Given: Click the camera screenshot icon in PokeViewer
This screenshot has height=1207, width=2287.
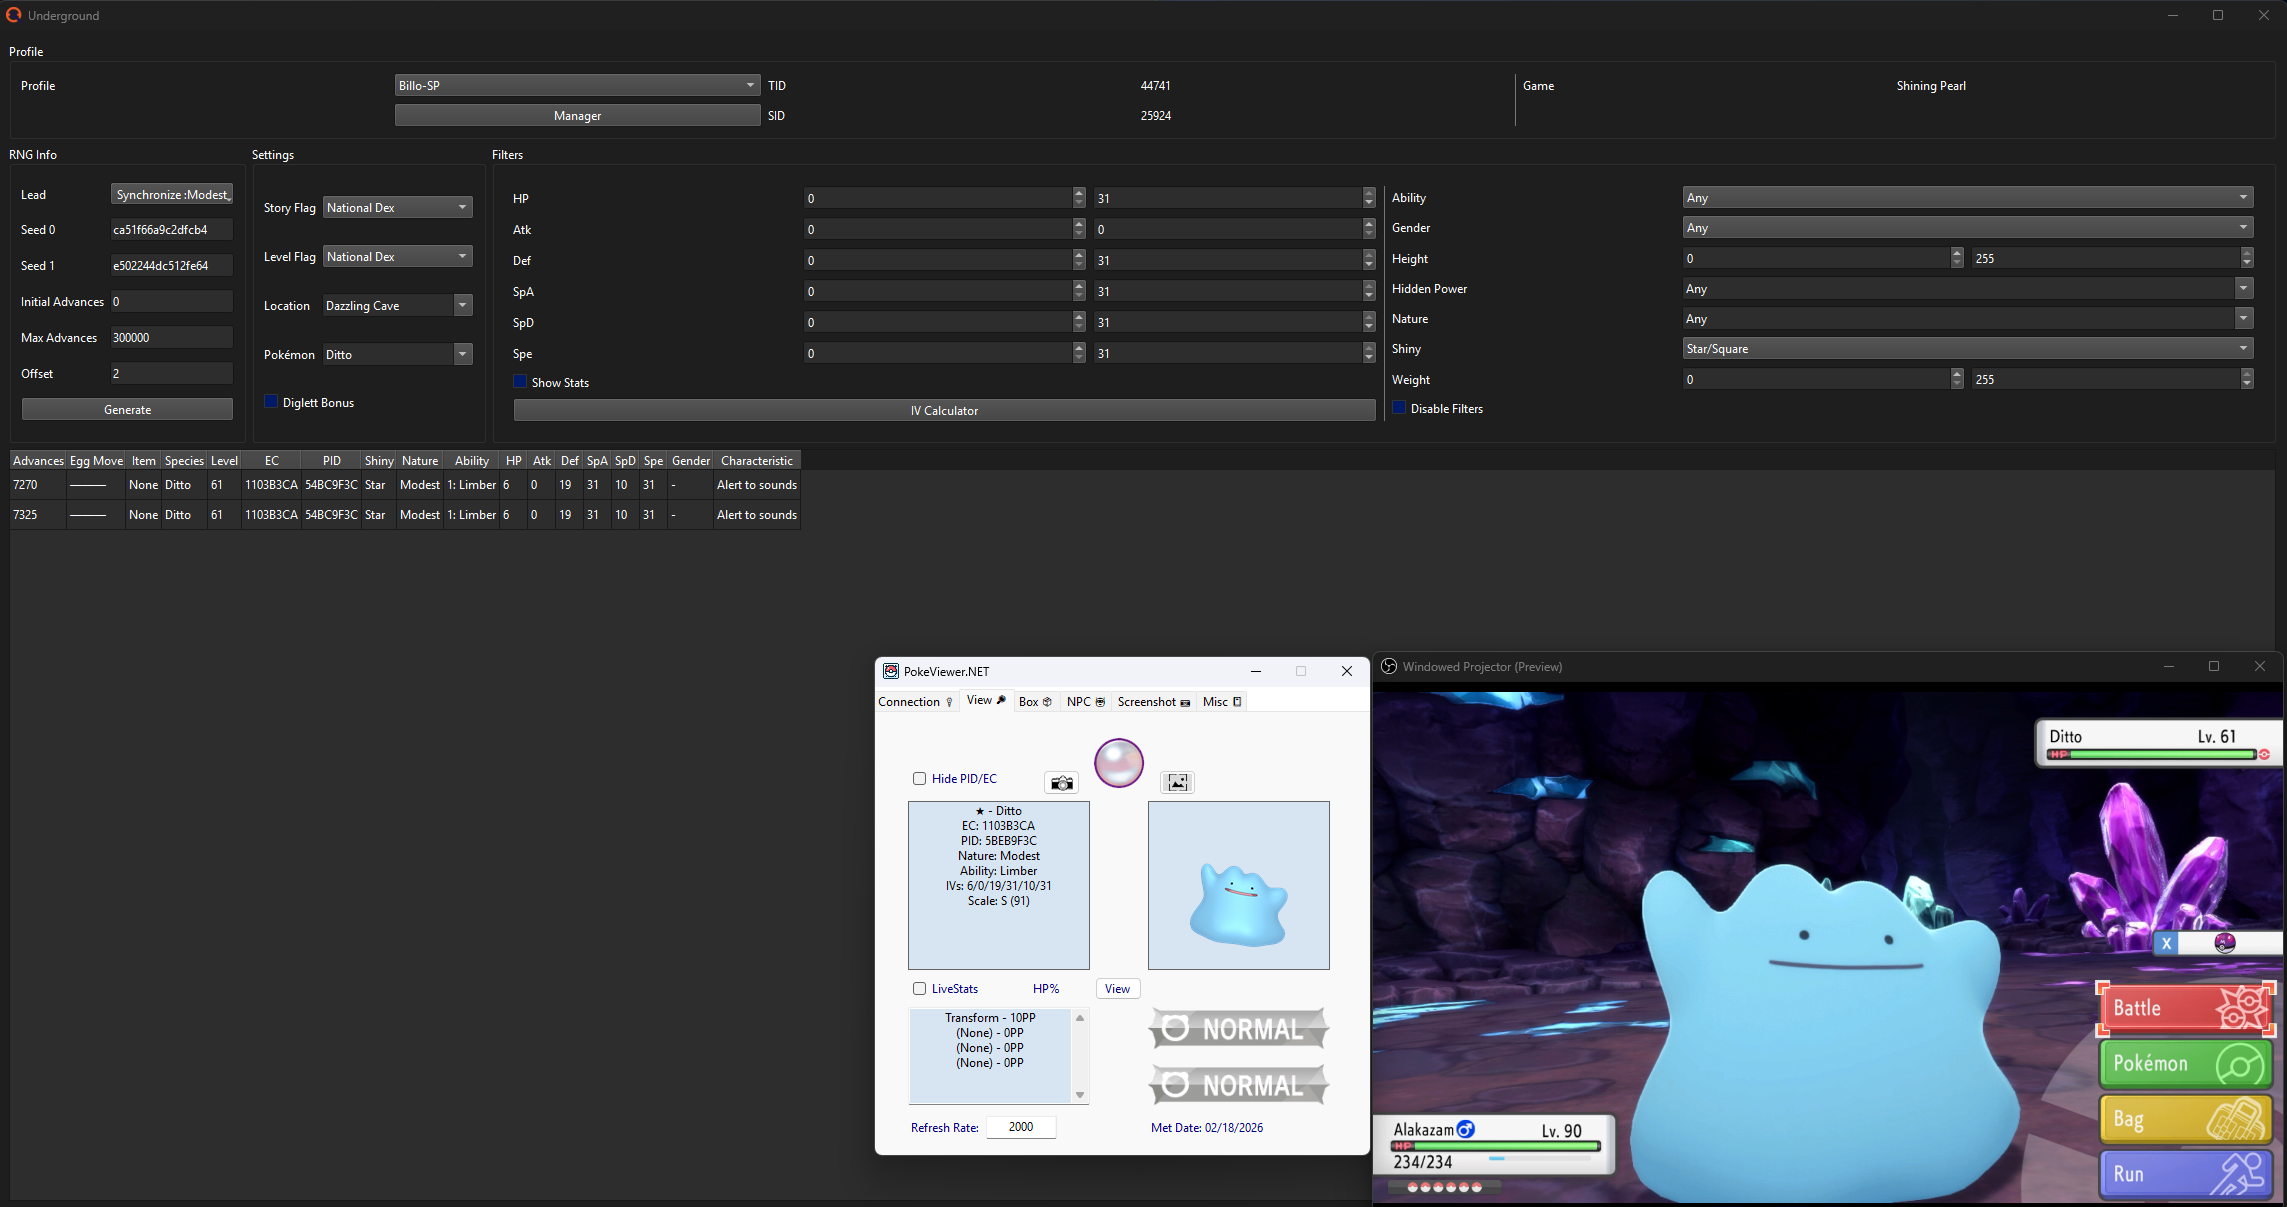Looking at the screenshot, I should pos(1061,783).
